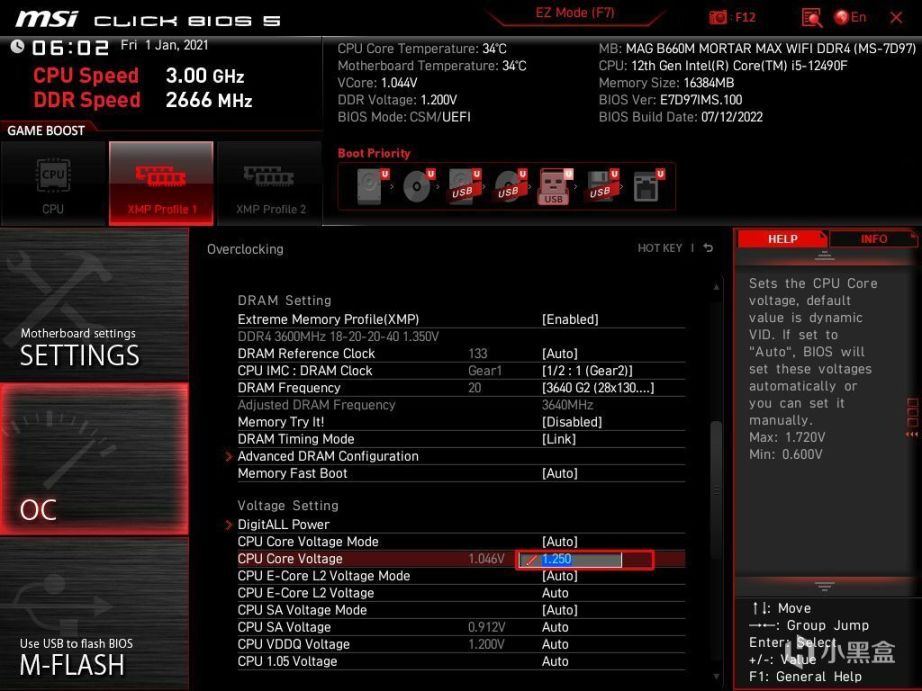The height and width of the screenshot is (691, 922).
Task: Open the BIOS search magnifier icon
Action: (811, 18)
